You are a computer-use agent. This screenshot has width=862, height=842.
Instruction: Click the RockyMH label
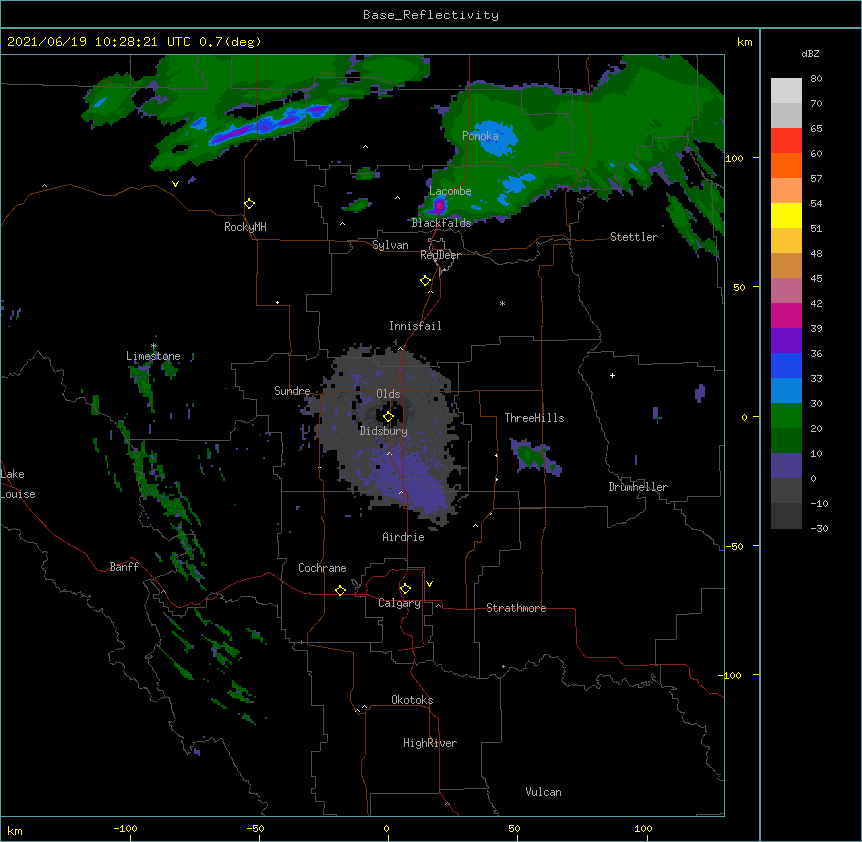click(245, 227)
